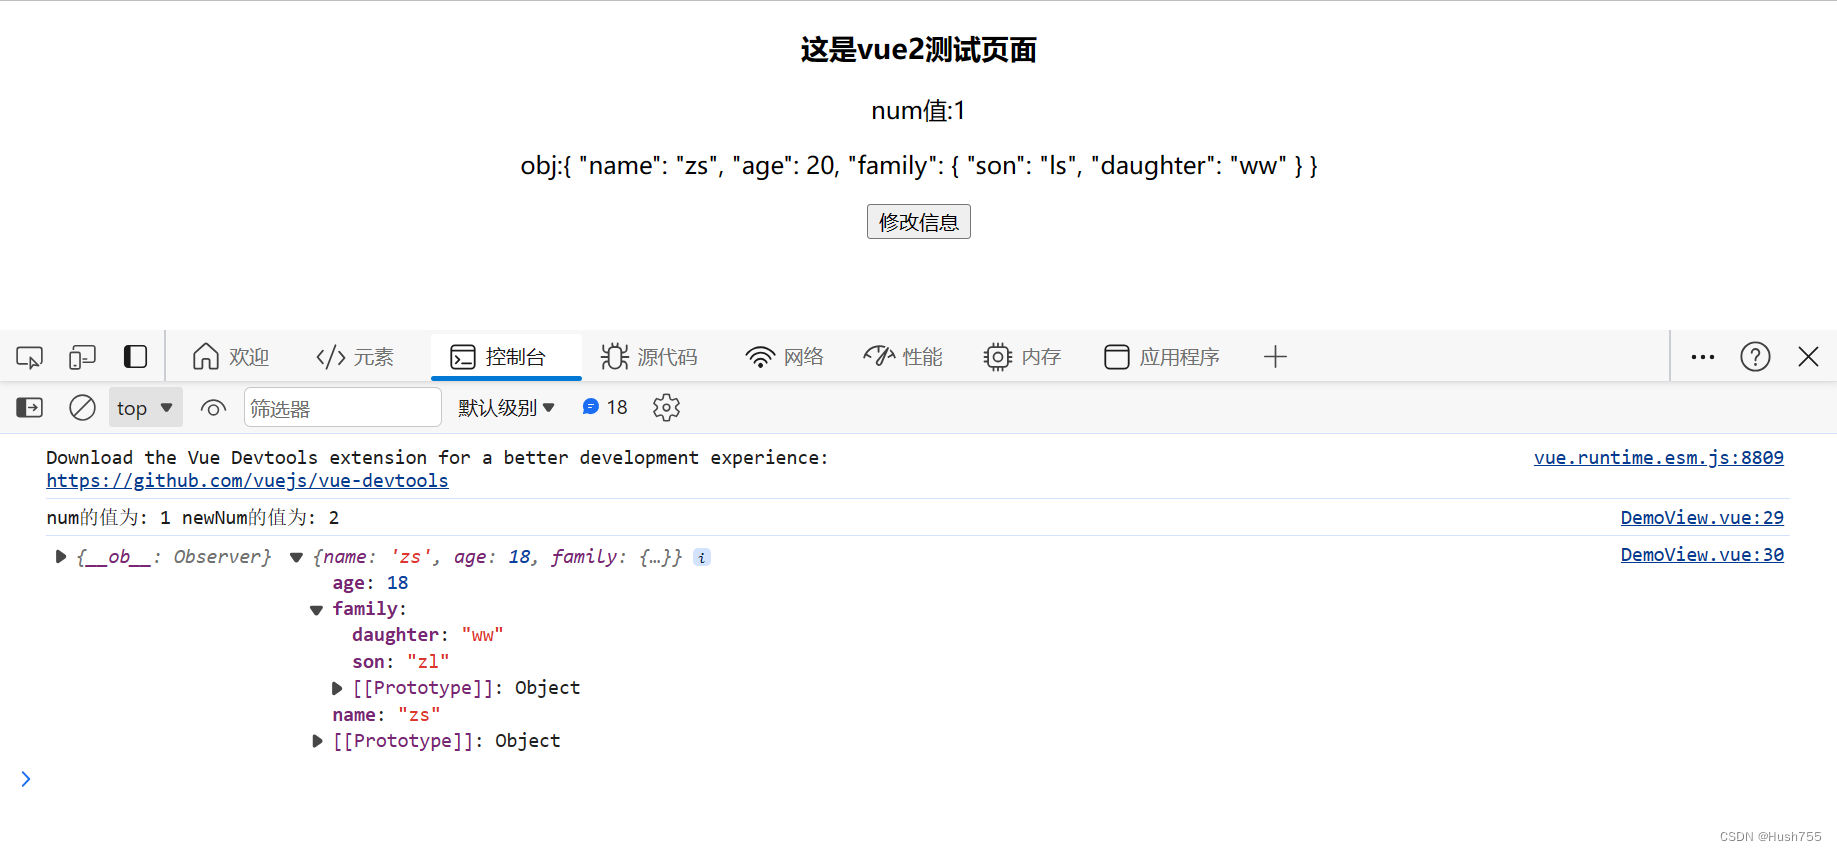
Task: Select the daughter: "ww" row
Action: point(427,635)
